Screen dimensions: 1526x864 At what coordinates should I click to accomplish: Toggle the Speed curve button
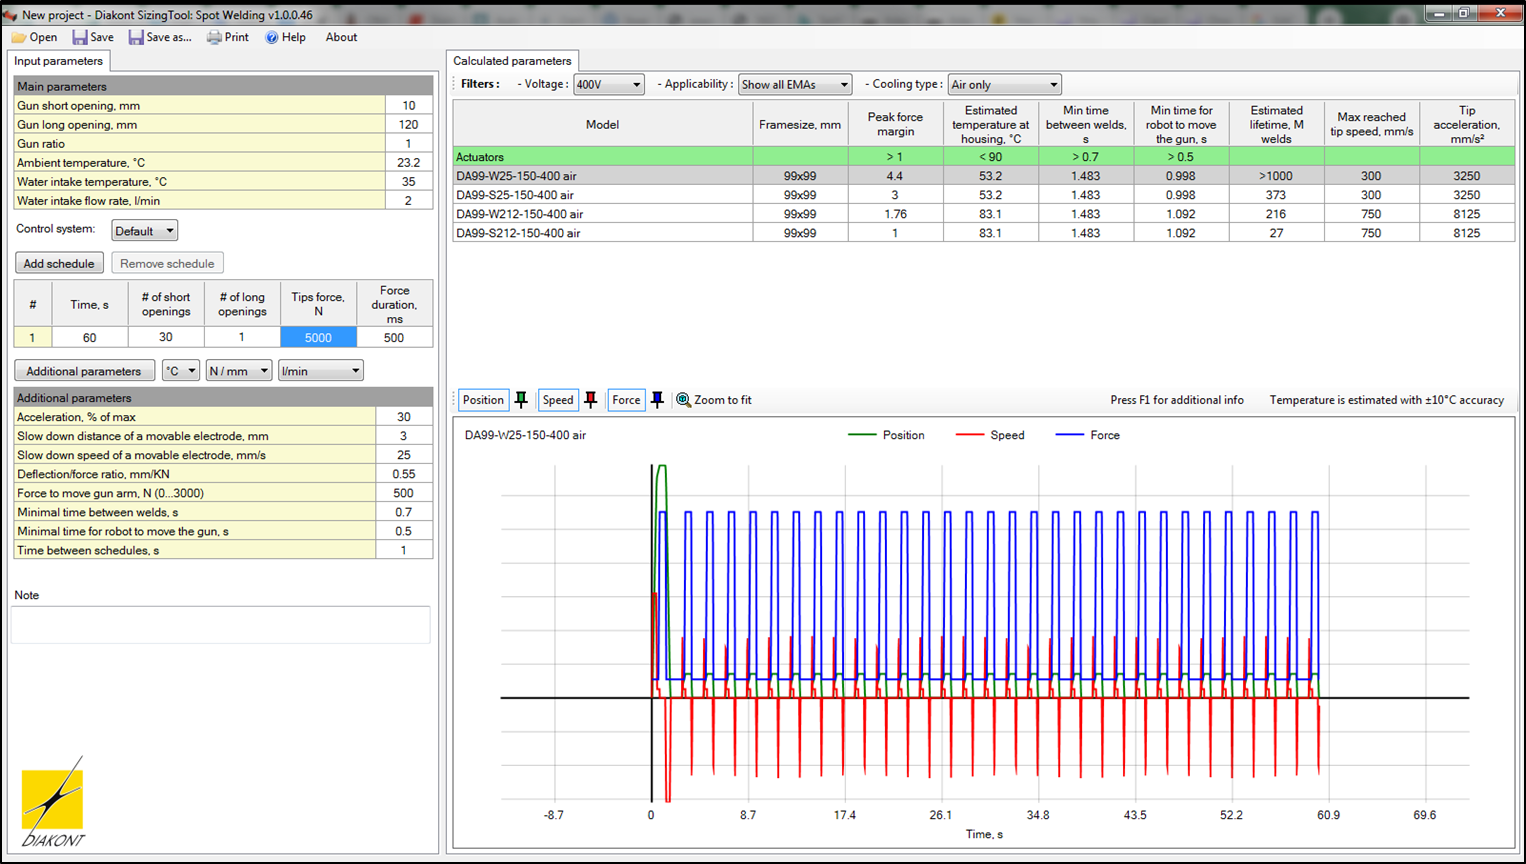tap(557, 400)
